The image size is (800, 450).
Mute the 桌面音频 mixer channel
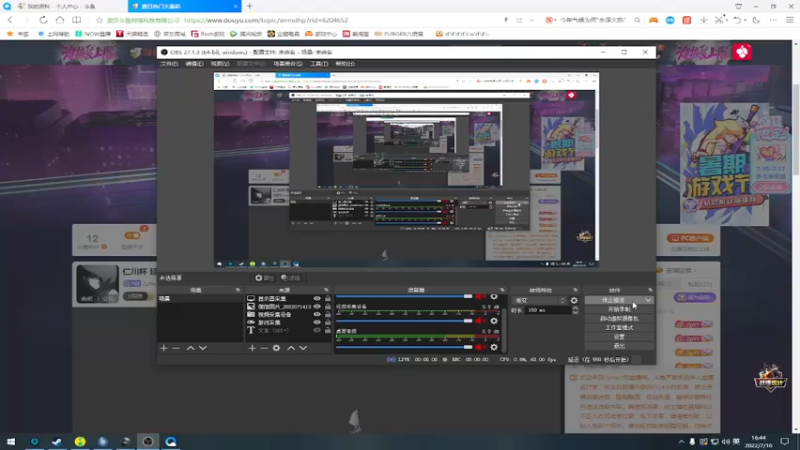click(480, 347)
